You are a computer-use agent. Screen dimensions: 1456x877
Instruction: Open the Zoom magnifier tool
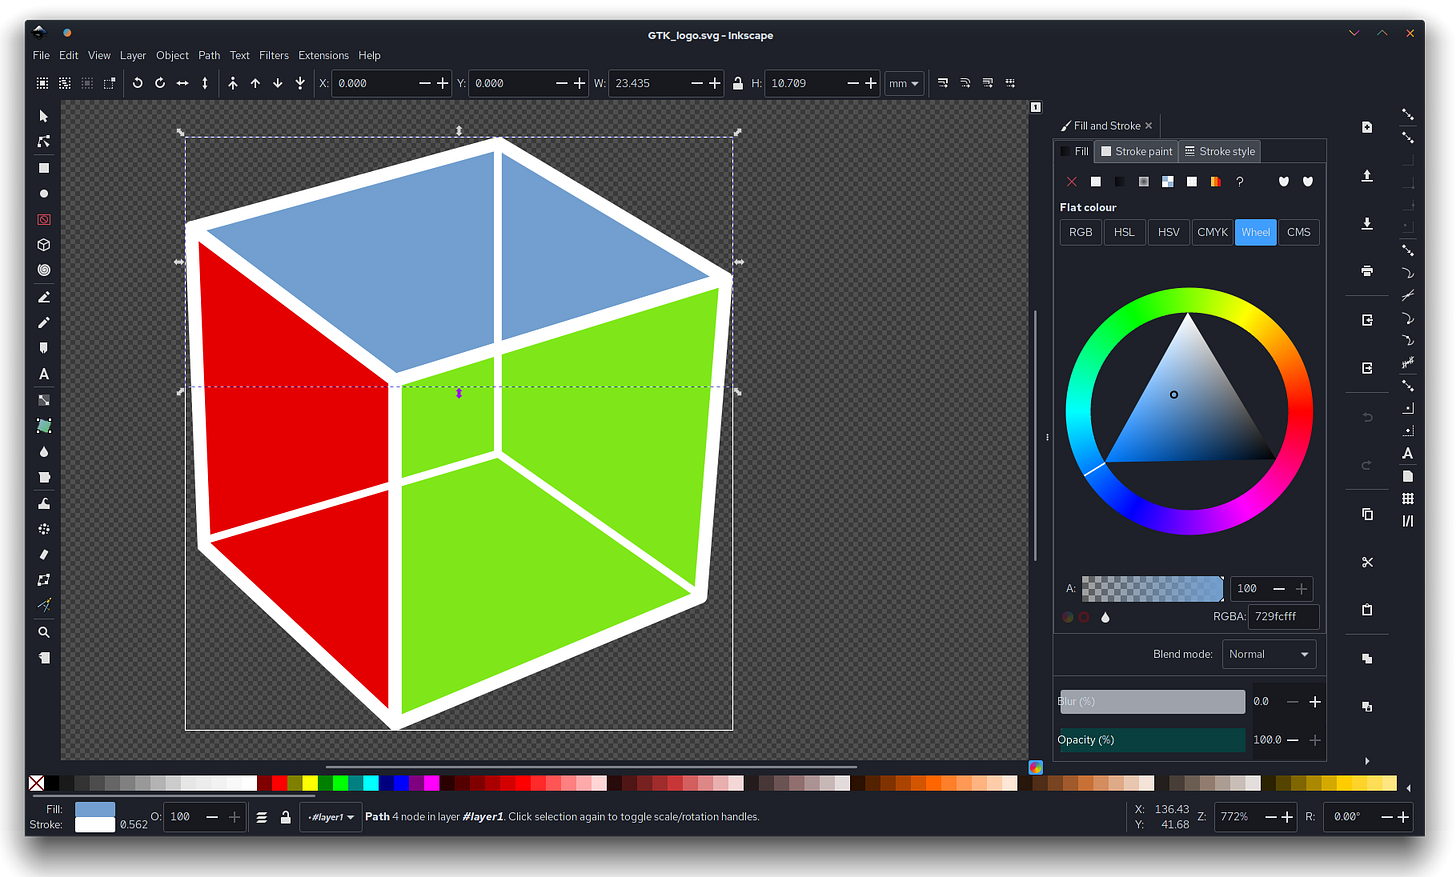44,632
